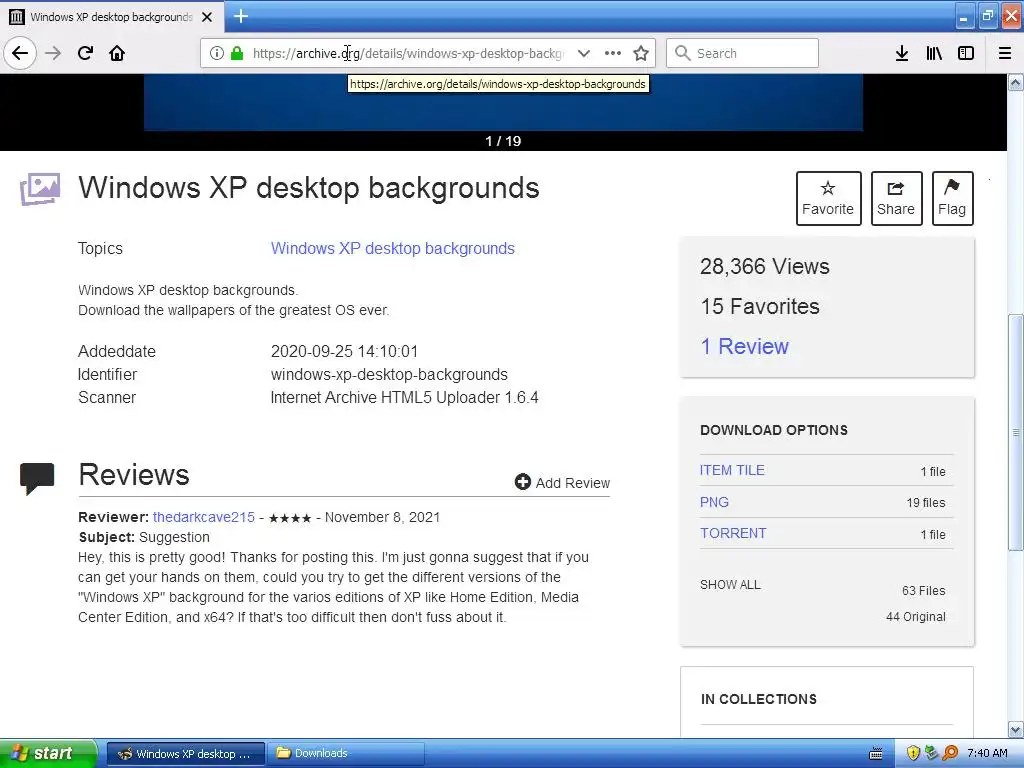Click the 63 Files count
This screenshot has width=1024, height=768.
(x=923, y=590)
